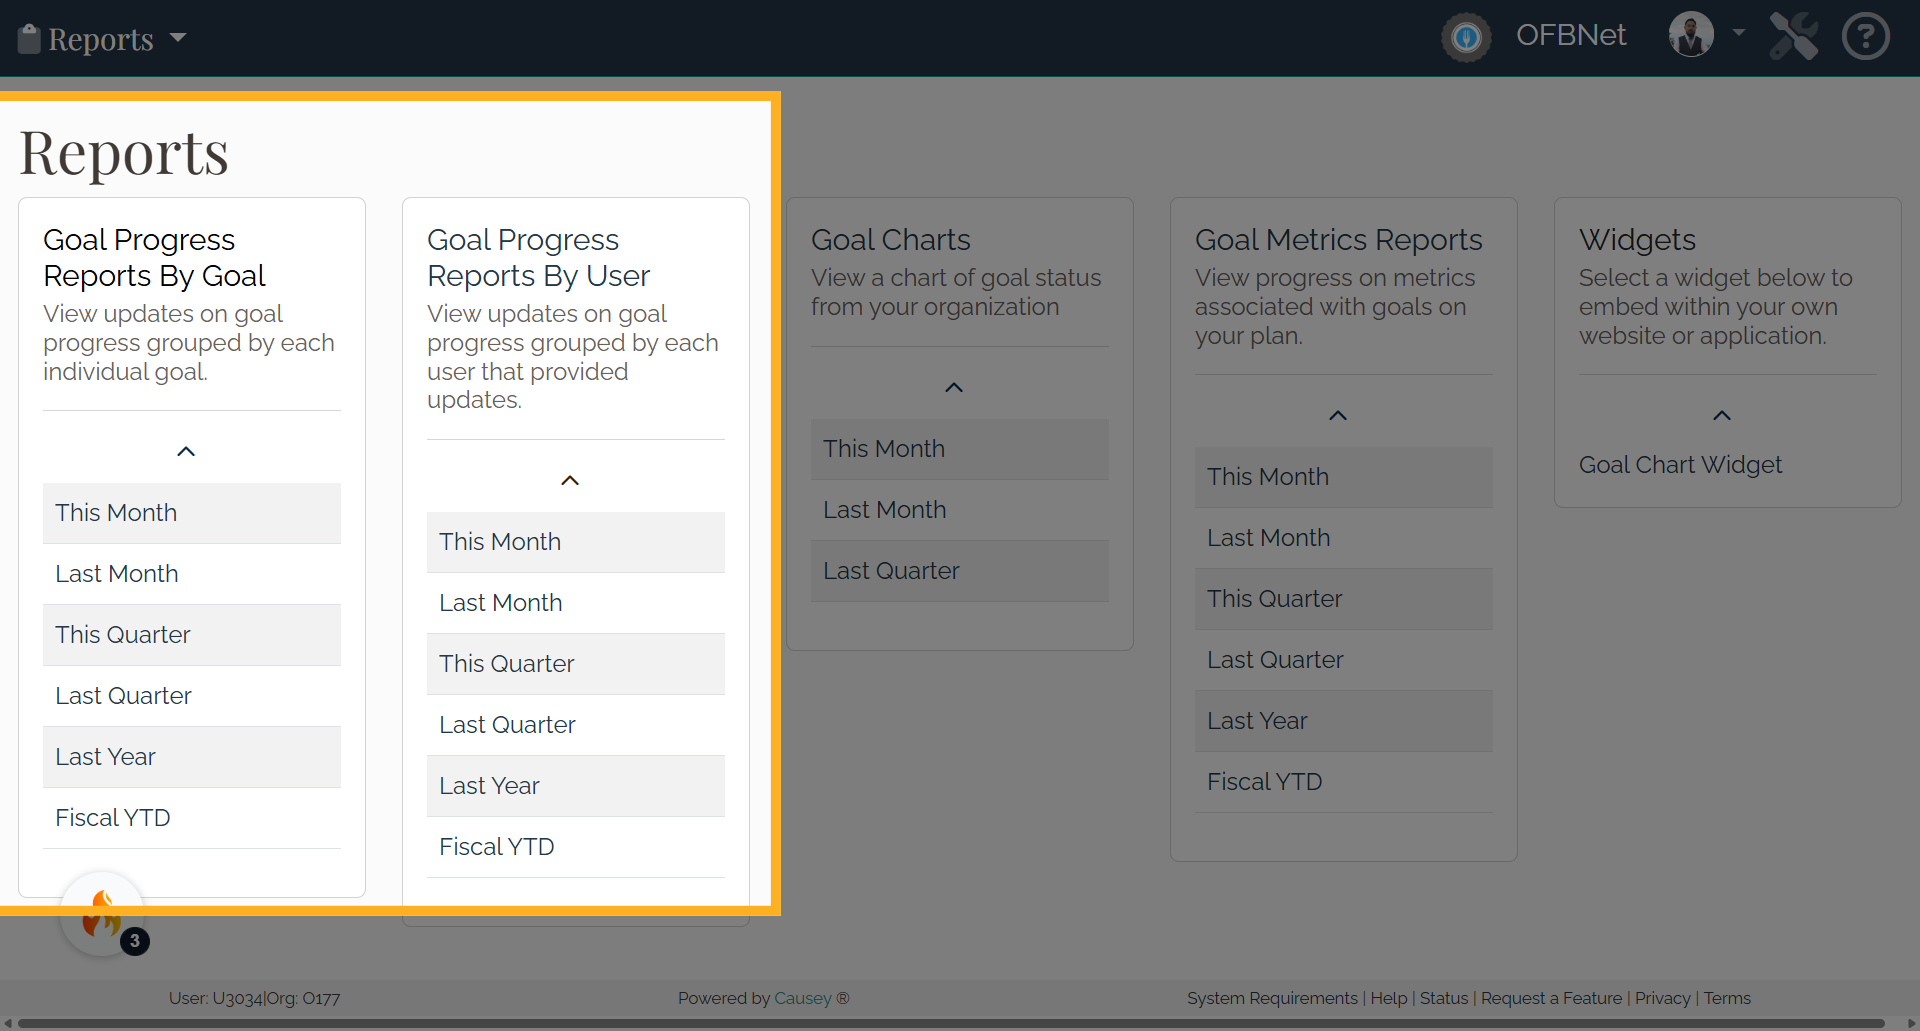Open the OFBNet organization name link
The image size is (1920, 1031).
pos(1570,35)
